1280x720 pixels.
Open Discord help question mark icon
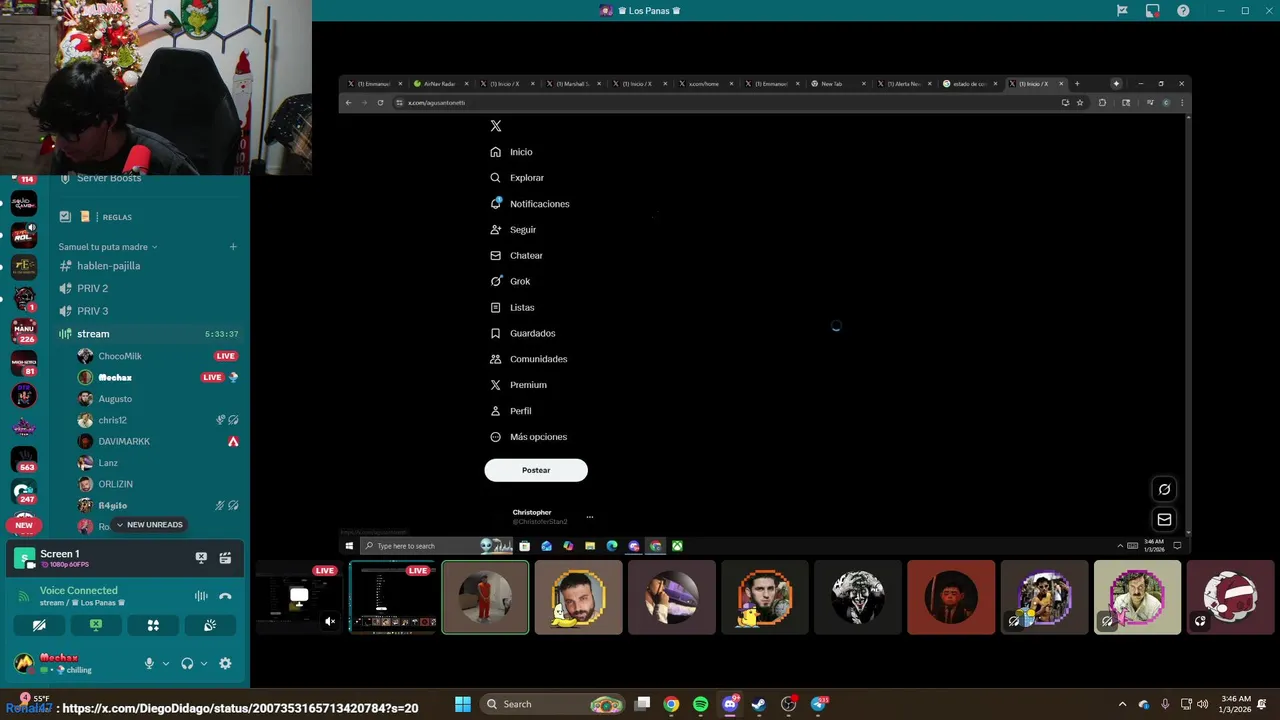click(1183, 11)
